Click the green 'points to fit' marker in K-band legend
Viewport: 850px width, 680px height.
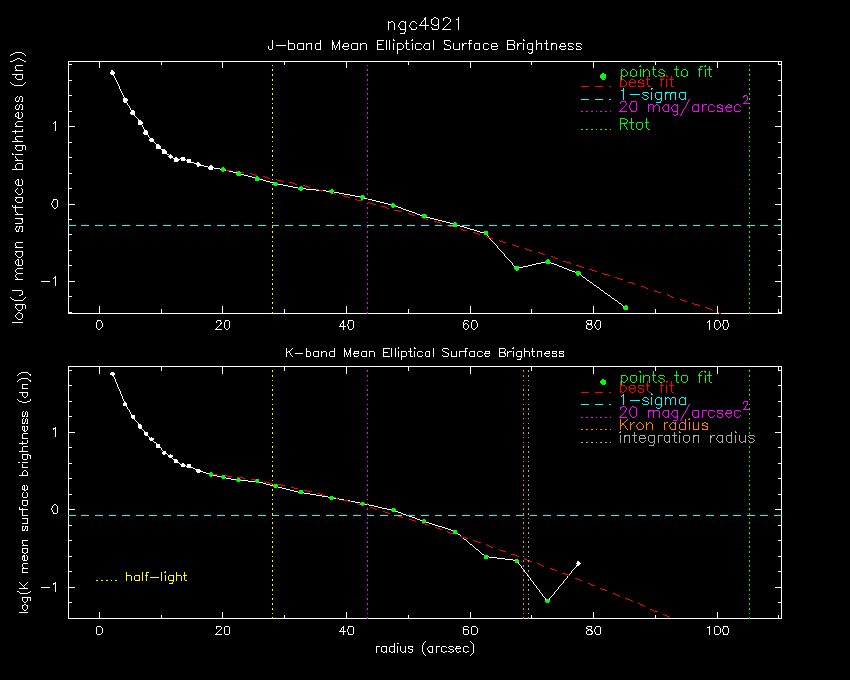603,383
